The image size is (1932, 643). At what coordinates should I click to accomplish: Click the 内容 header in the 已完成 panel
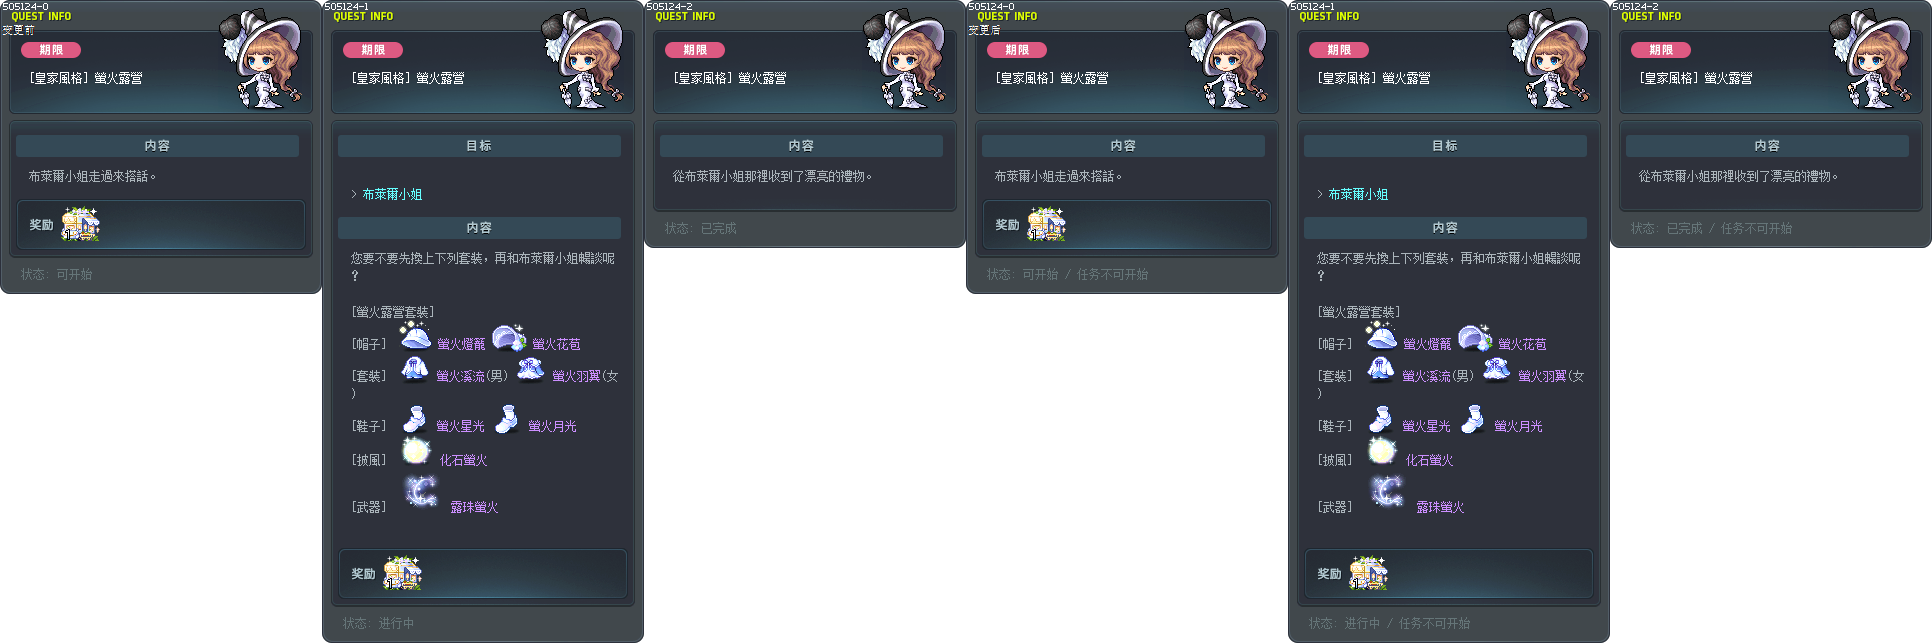pos(801,146)
